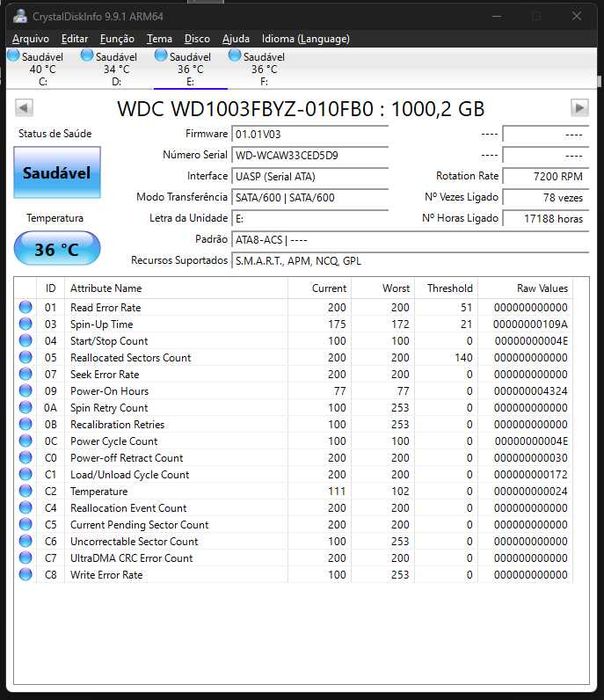This screenshot has height=700, width=604.
Task: Click status orb for Spin Retry Count
Action: pyautogui.click(x=25, y=408)
